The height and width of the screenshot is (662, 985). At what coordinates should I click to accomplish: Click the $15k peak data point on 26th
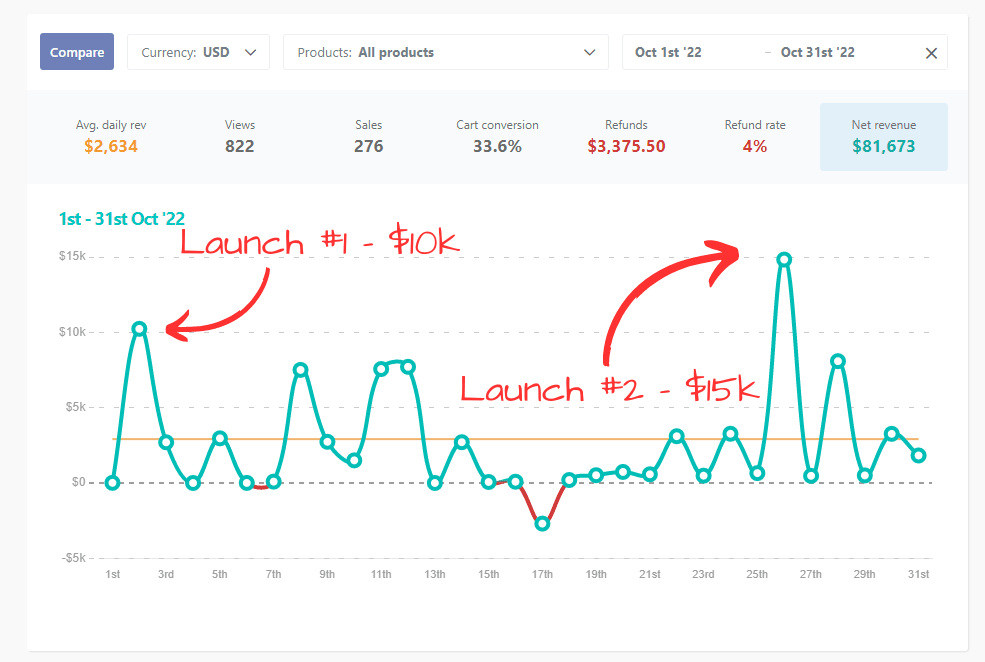click(784, 259)
